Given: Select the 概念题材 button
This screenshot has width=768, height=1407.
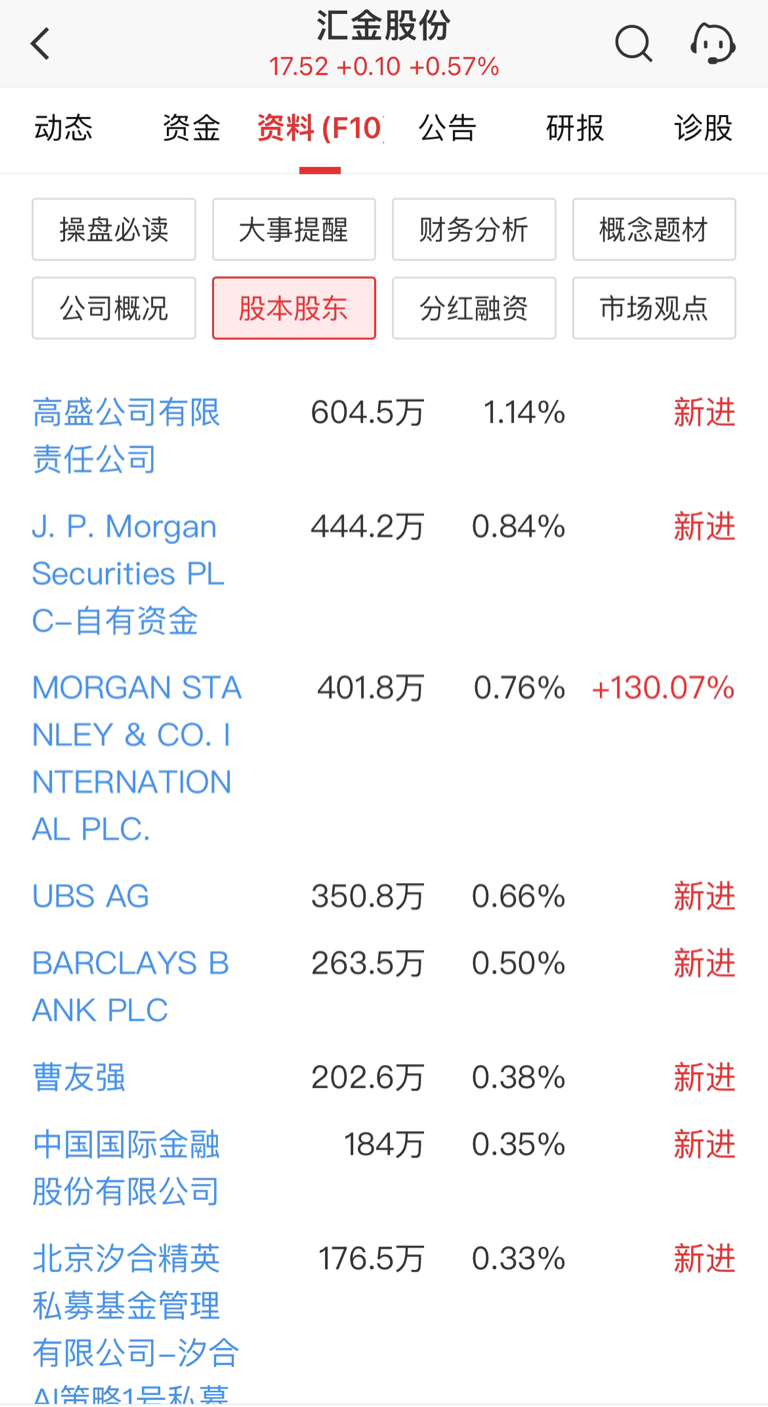Looking at the screenshot, I should [x=654, y=230].
